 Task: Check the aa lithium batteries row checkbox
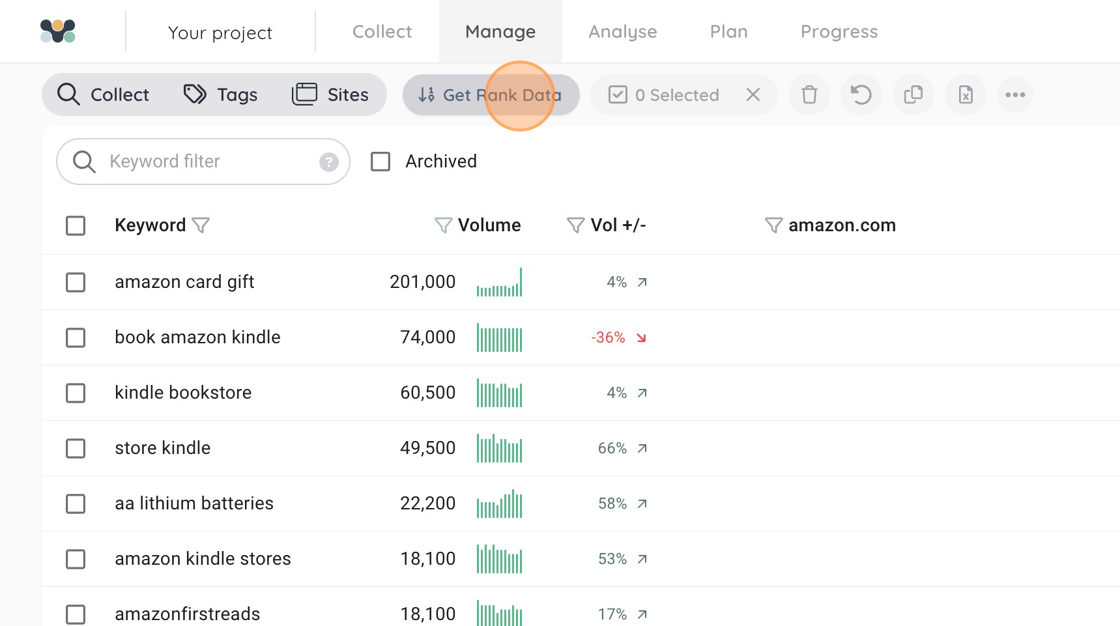(76, 504)
